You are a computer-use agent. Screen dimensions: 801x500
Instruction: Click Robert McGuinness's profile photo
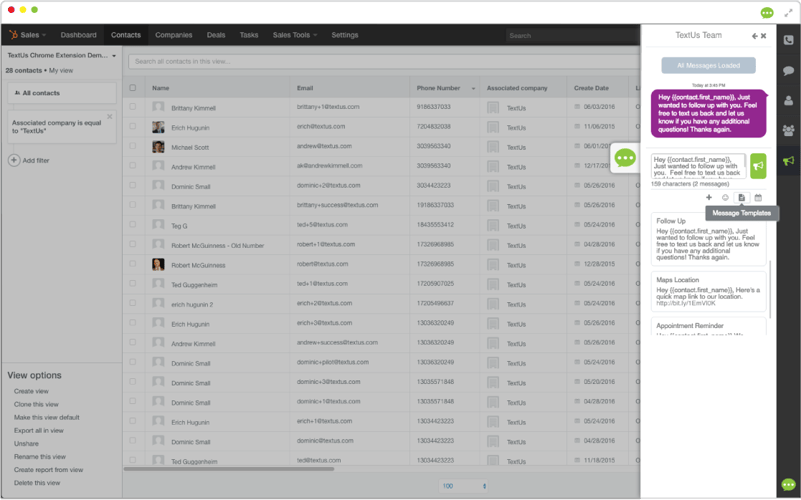158,264
